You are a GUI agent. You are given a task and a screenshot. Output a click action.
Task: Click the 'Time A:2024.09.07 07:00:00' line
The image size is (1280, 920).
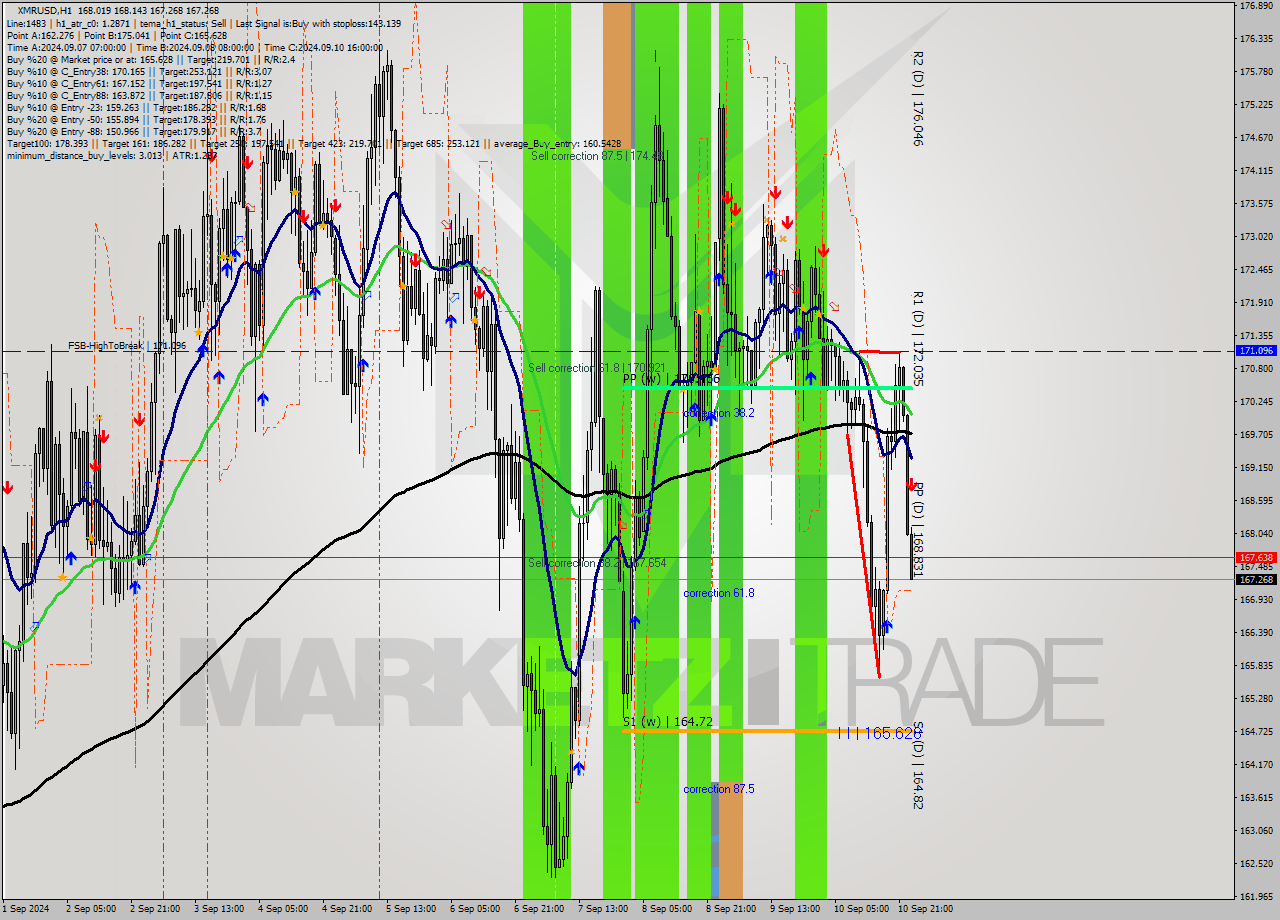(195, 47)
